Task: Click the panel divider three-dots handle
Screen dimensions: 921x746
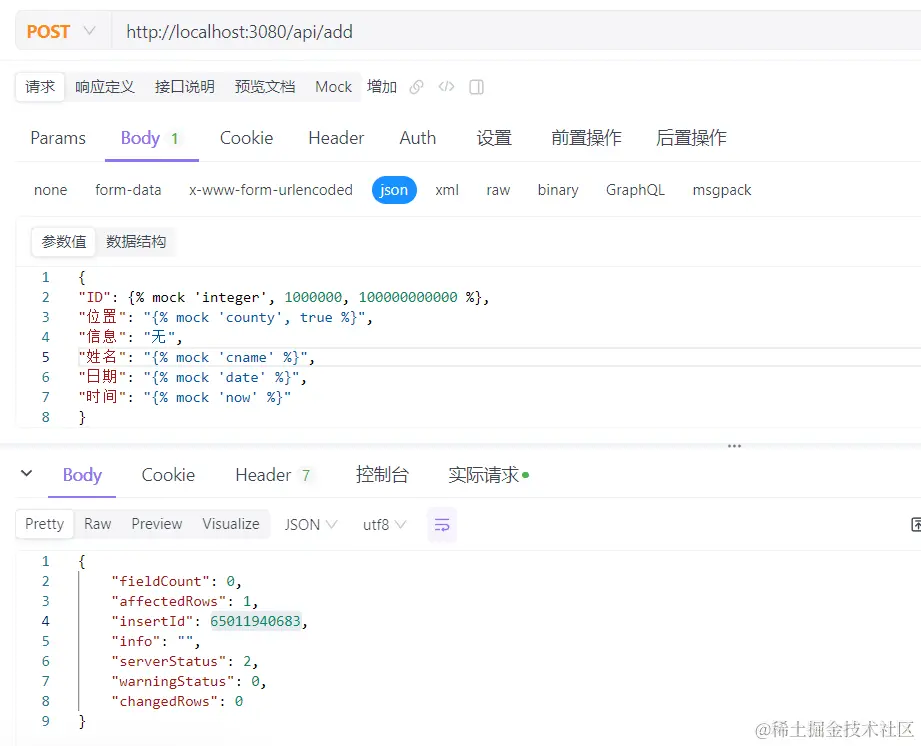Action: tap(734, 446)
